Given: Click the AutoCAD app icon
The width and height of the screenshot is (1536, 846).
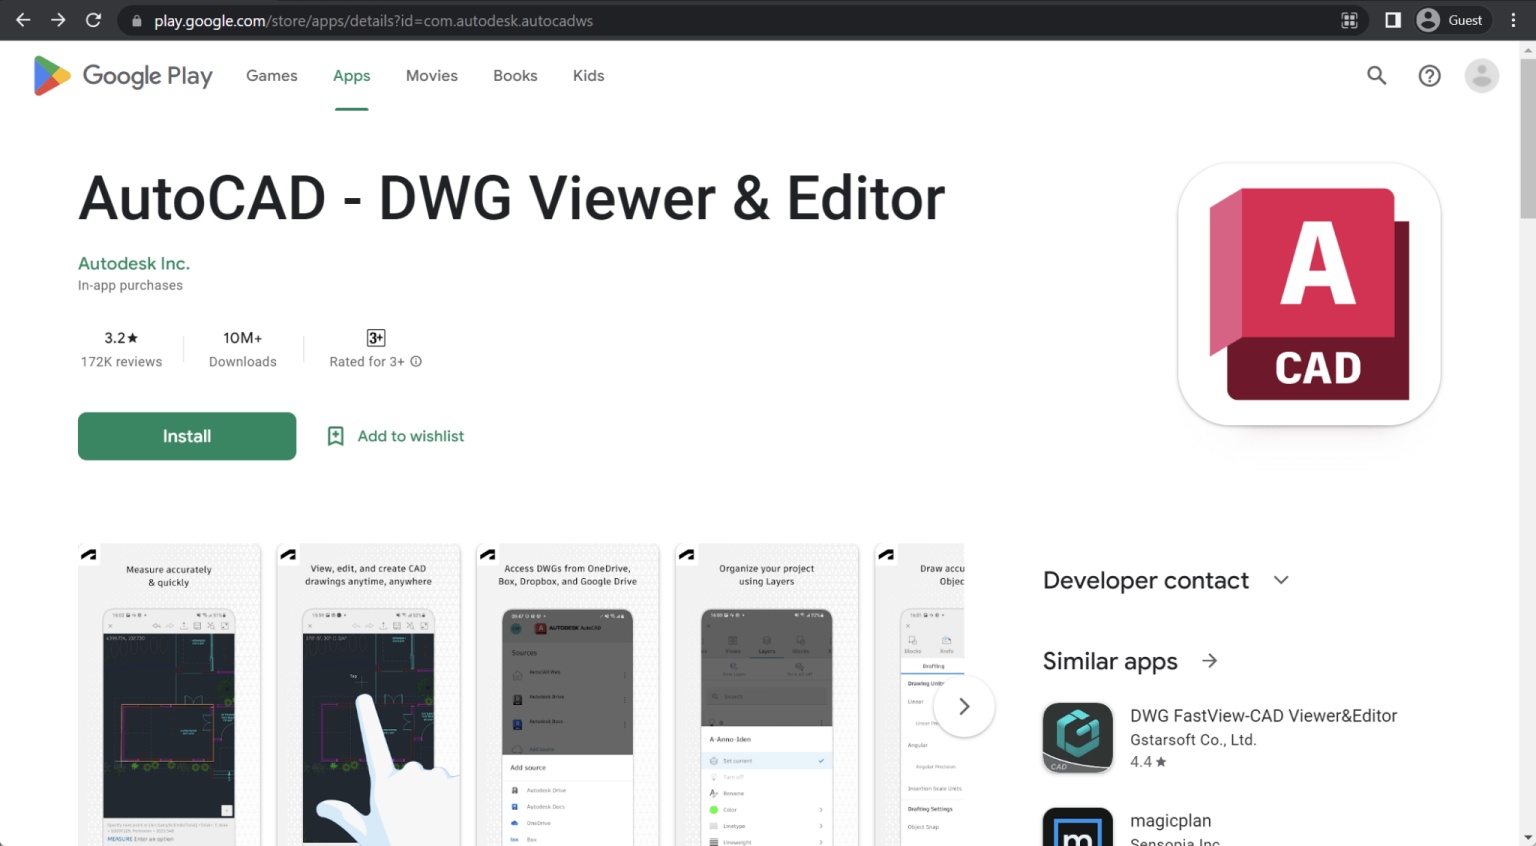Looking at the screenshot, I should click(x=1308, y=293).
